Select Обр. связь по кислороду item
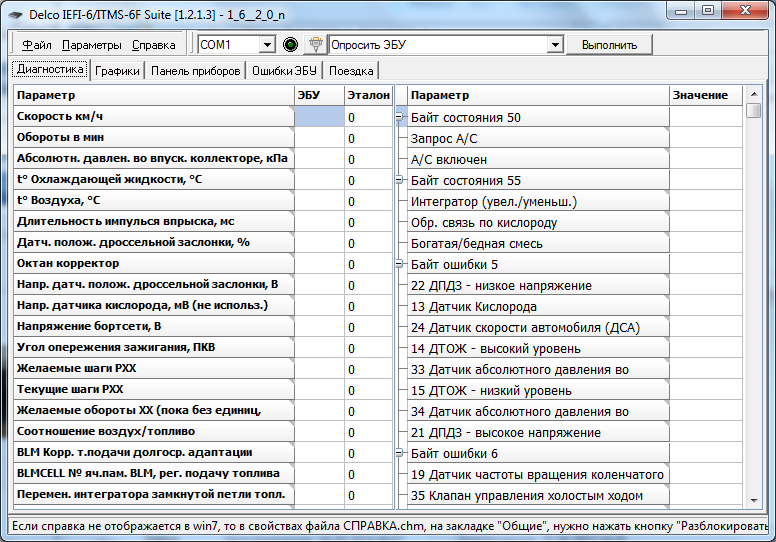The image size is (776, 542). (538, 223)
